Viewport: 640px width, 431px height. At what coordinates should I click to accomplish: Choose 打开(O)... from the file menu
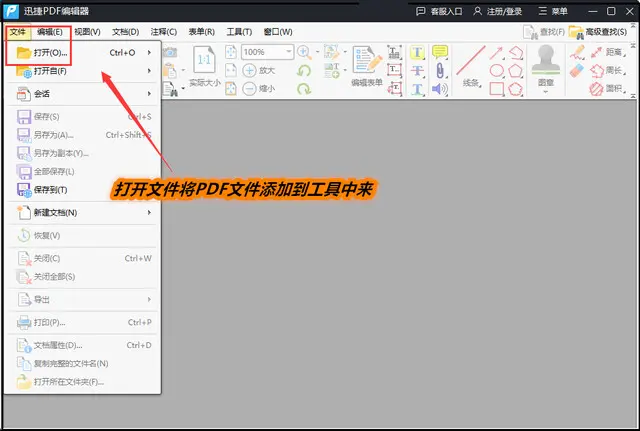coord(82,53)
